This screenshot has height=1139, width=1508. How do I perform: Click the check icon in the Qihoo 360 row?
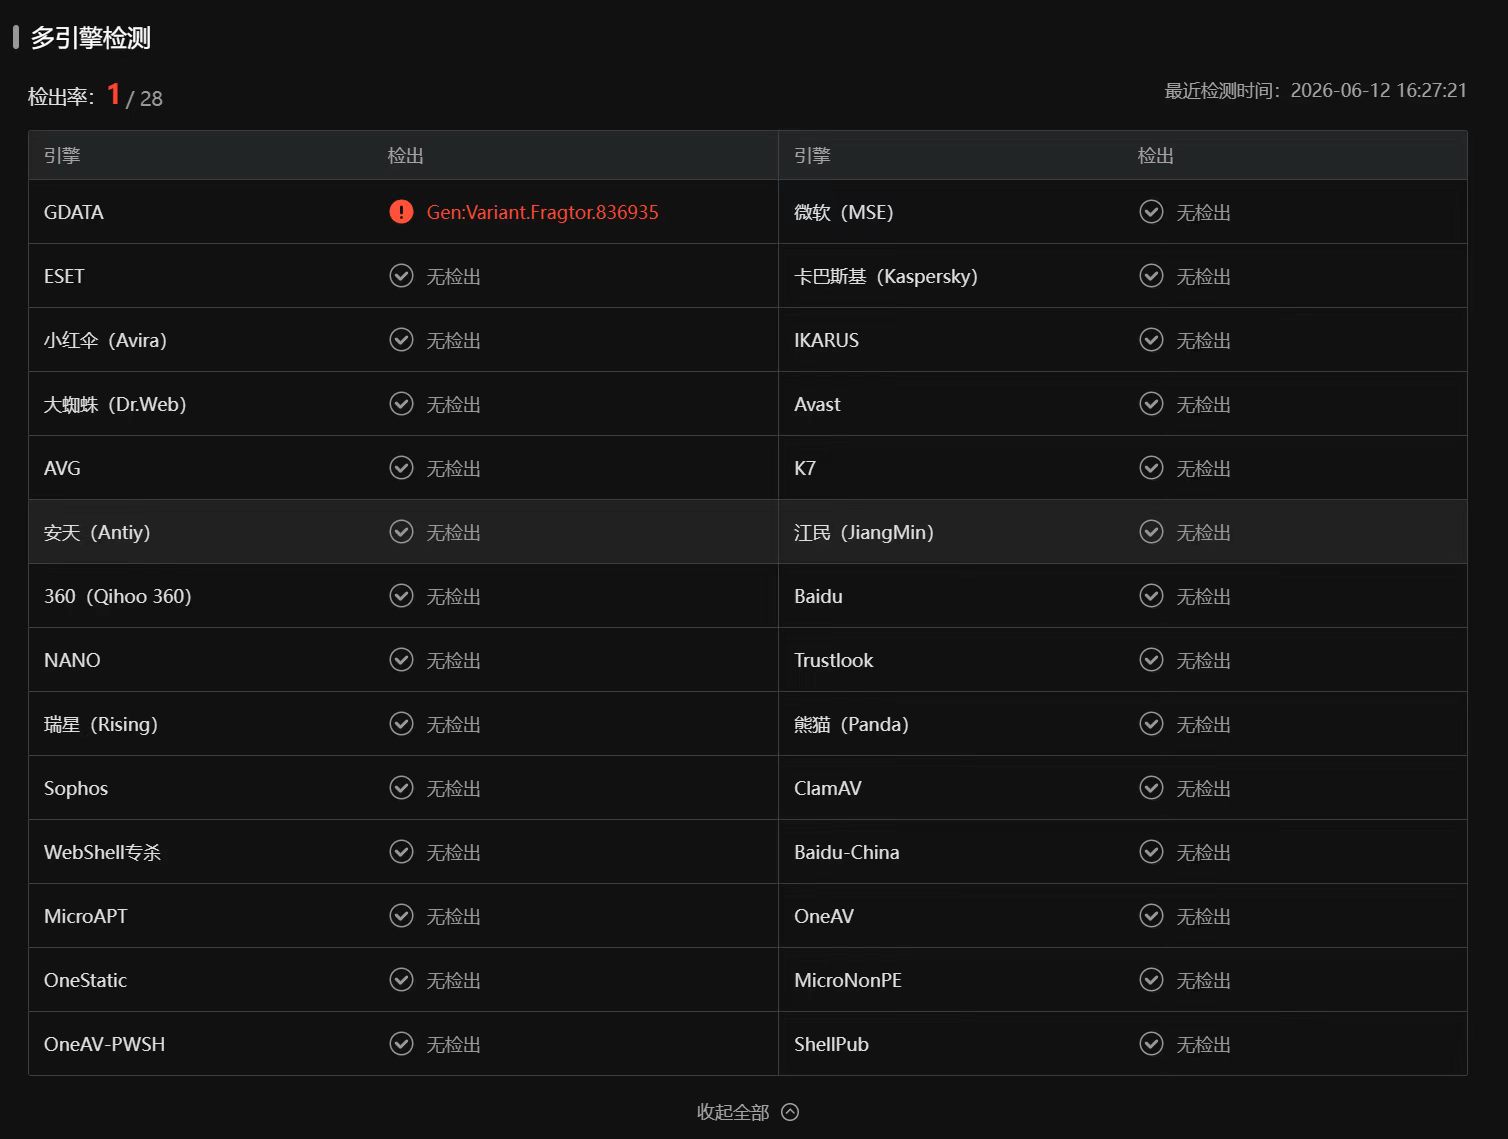coord(401,596)
